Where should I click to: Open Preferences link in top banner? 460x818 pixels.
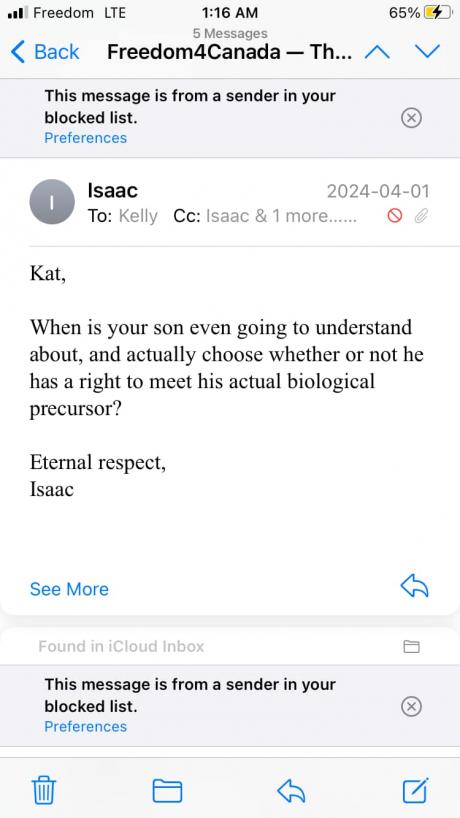pos(86,138)
